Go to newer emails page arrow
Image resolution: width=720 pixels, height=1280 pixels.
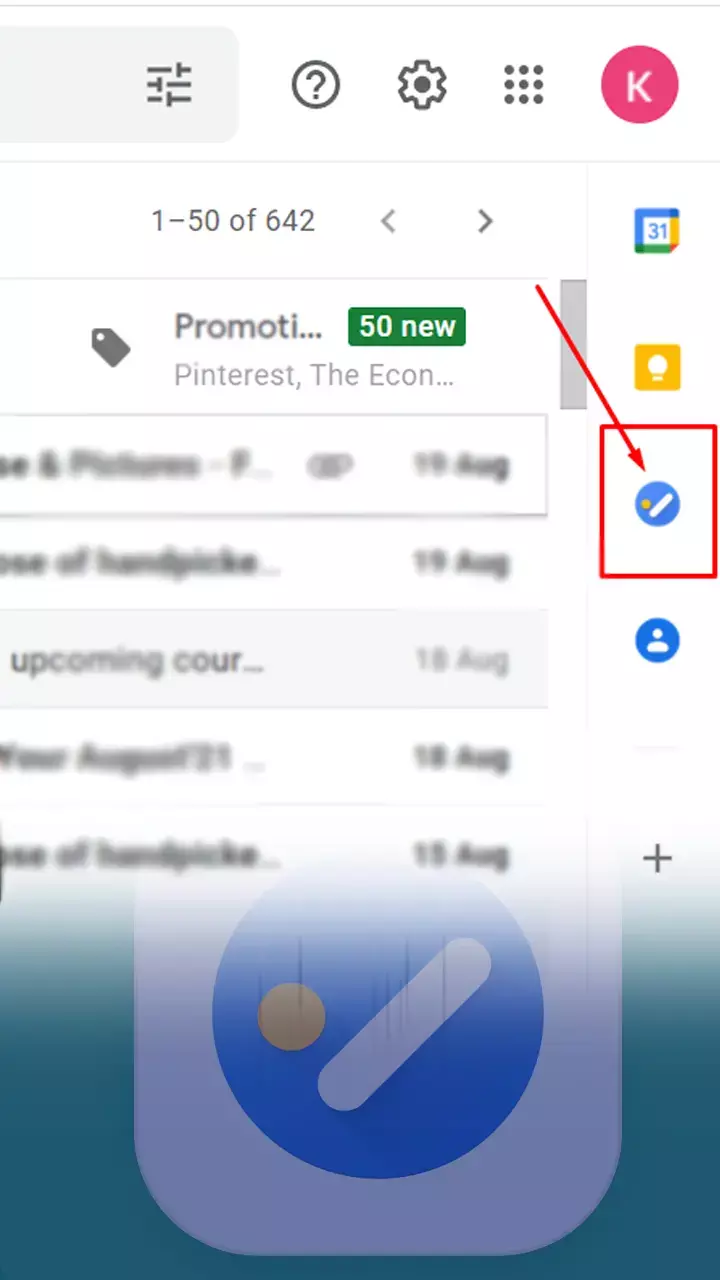(x=389, y=221)
